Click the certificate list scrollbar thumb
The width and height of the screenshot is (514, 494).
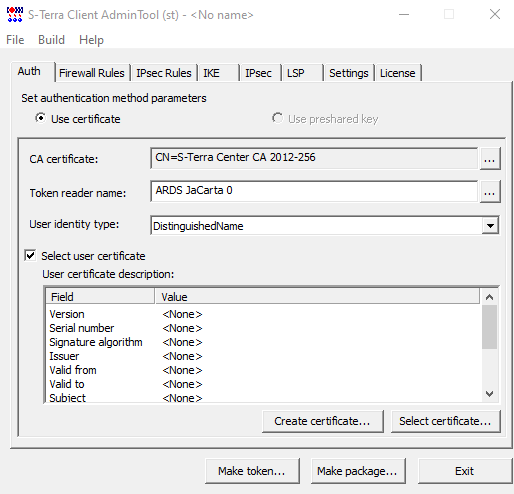[489, 327]
